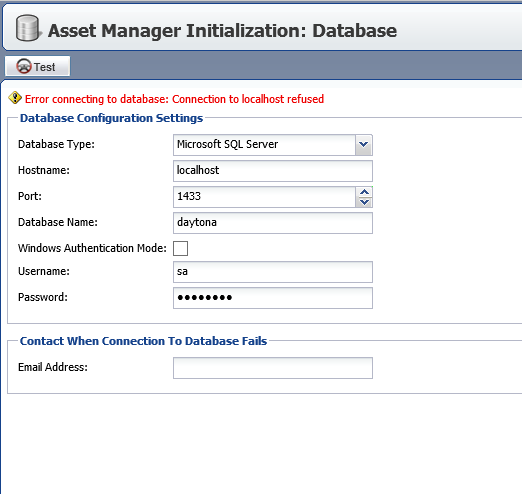Click Contact When Connection To Database Fails heading

tap(143, 341)
